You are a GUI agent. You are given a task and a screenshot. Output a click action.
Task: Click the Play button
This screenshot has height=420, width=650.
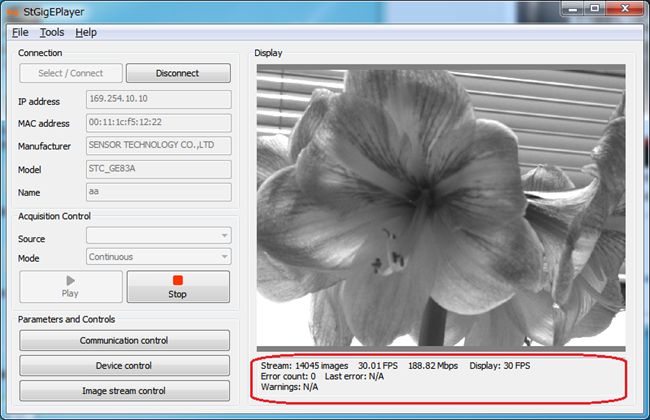coord(70,287)
